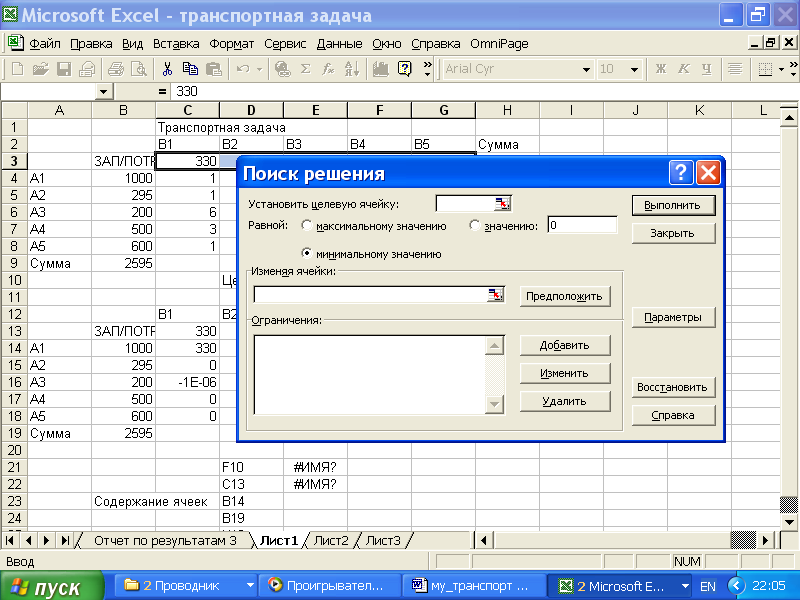Open the Name Box dropdown arrow
Screen dimensions: 800x600
coord(104,92)
